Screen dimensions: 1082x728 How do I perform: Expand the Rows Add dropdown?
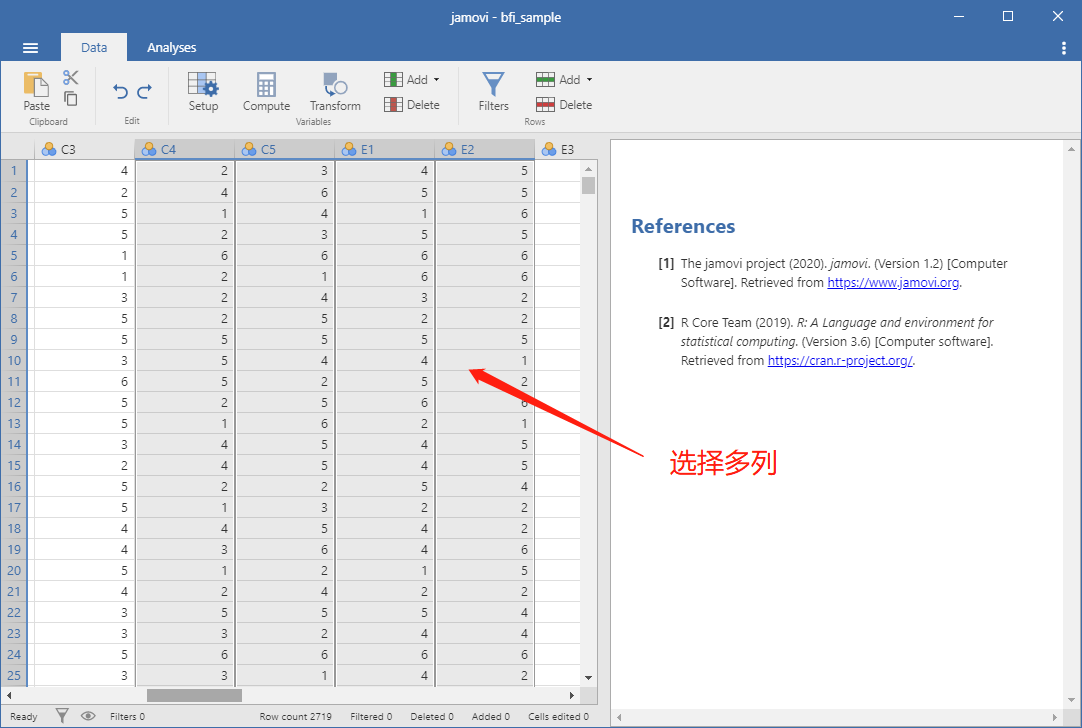pos(564,79)
